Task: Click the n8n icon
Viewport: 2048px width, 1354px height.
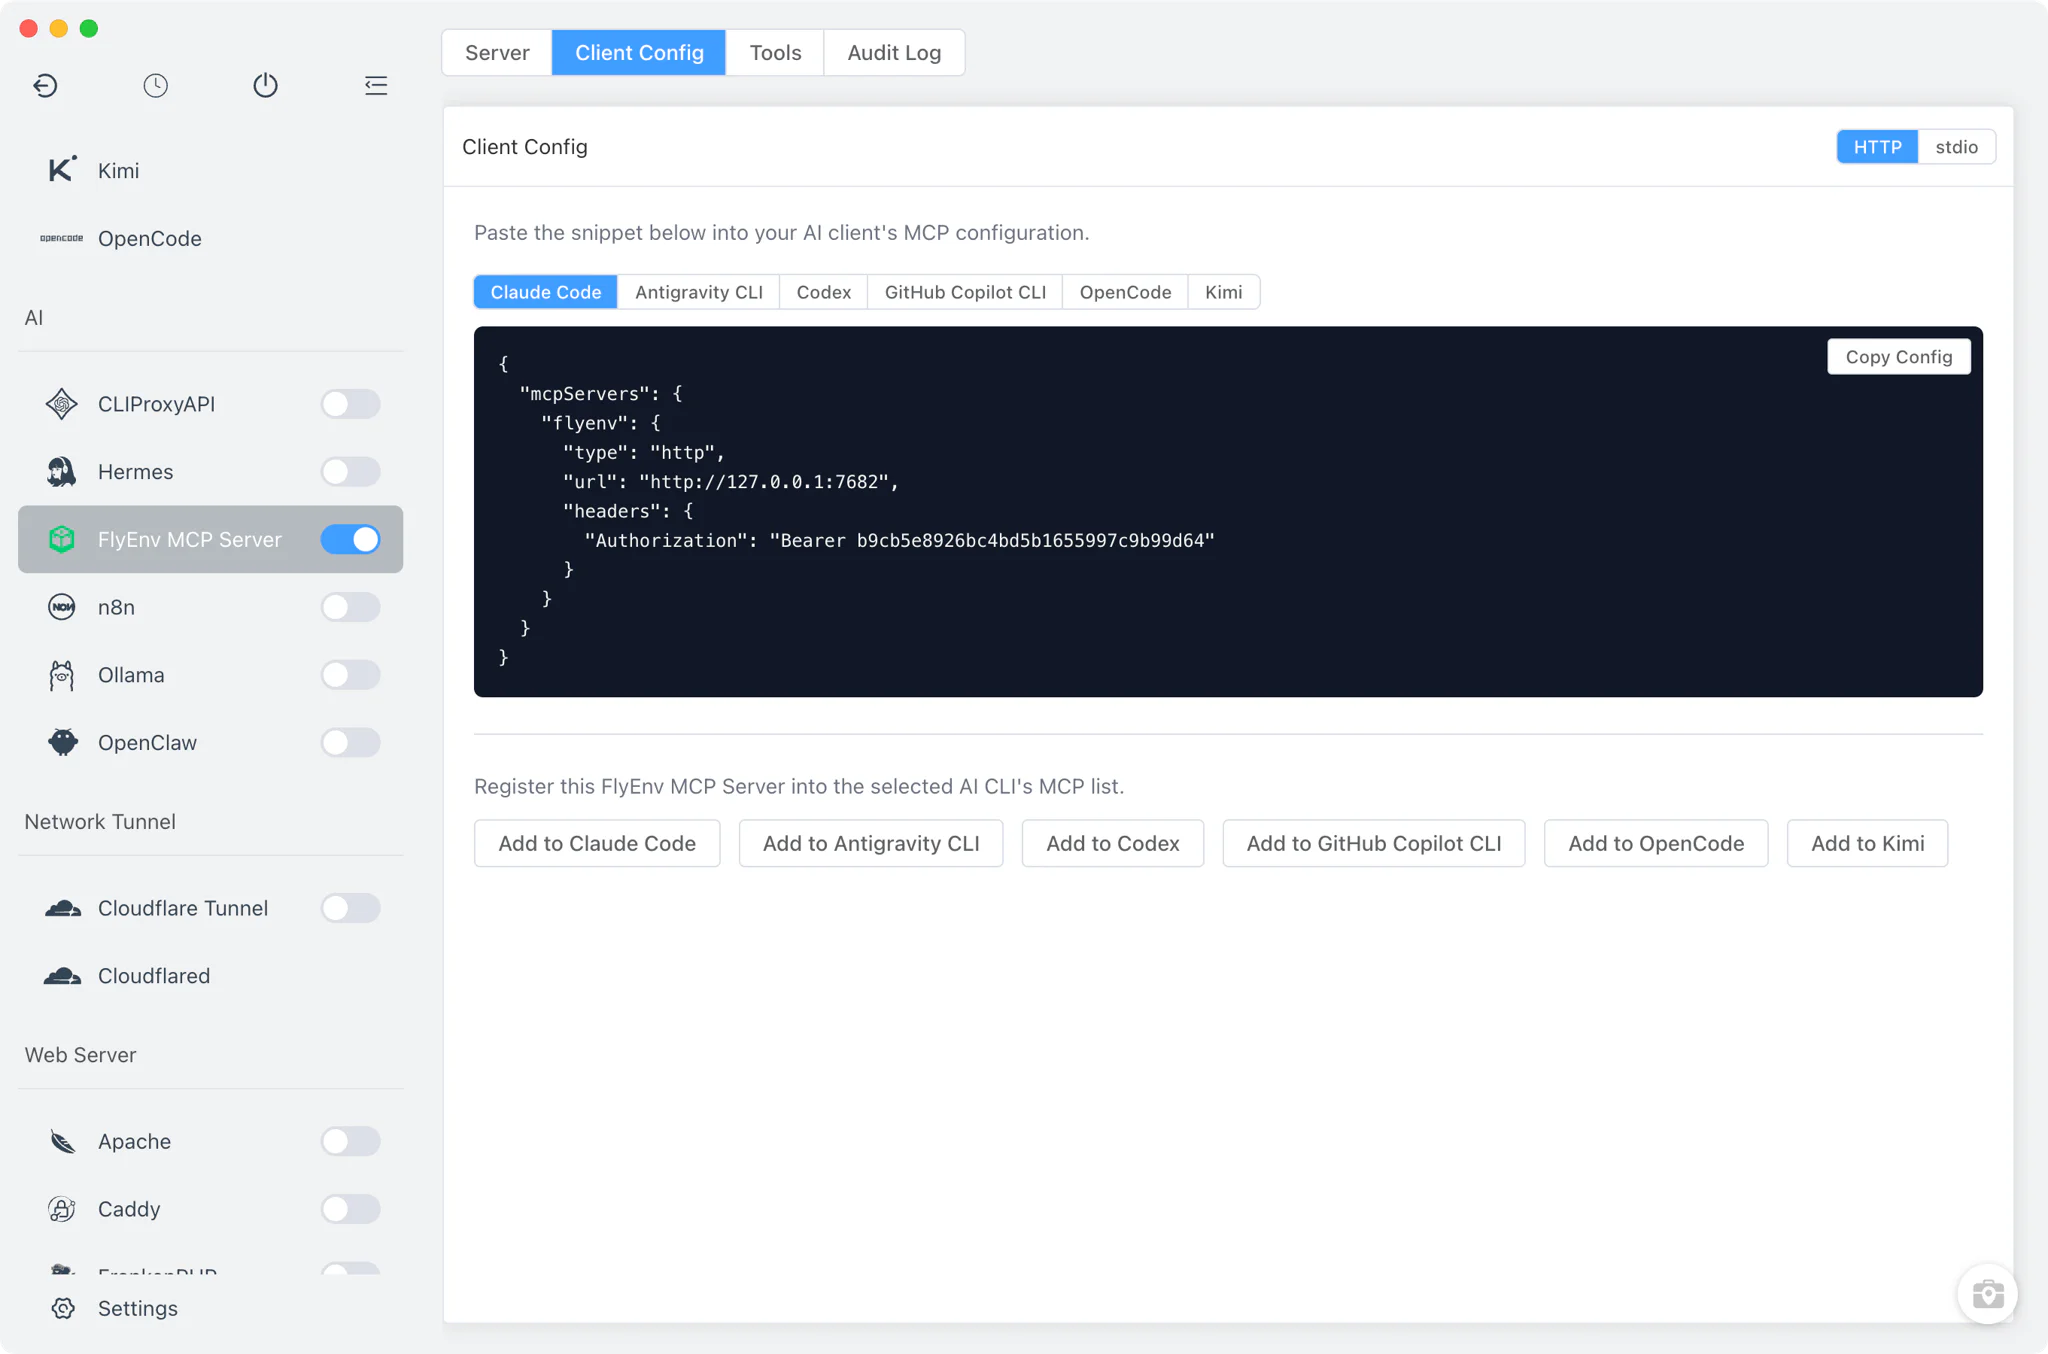Action: pos(62,607)
